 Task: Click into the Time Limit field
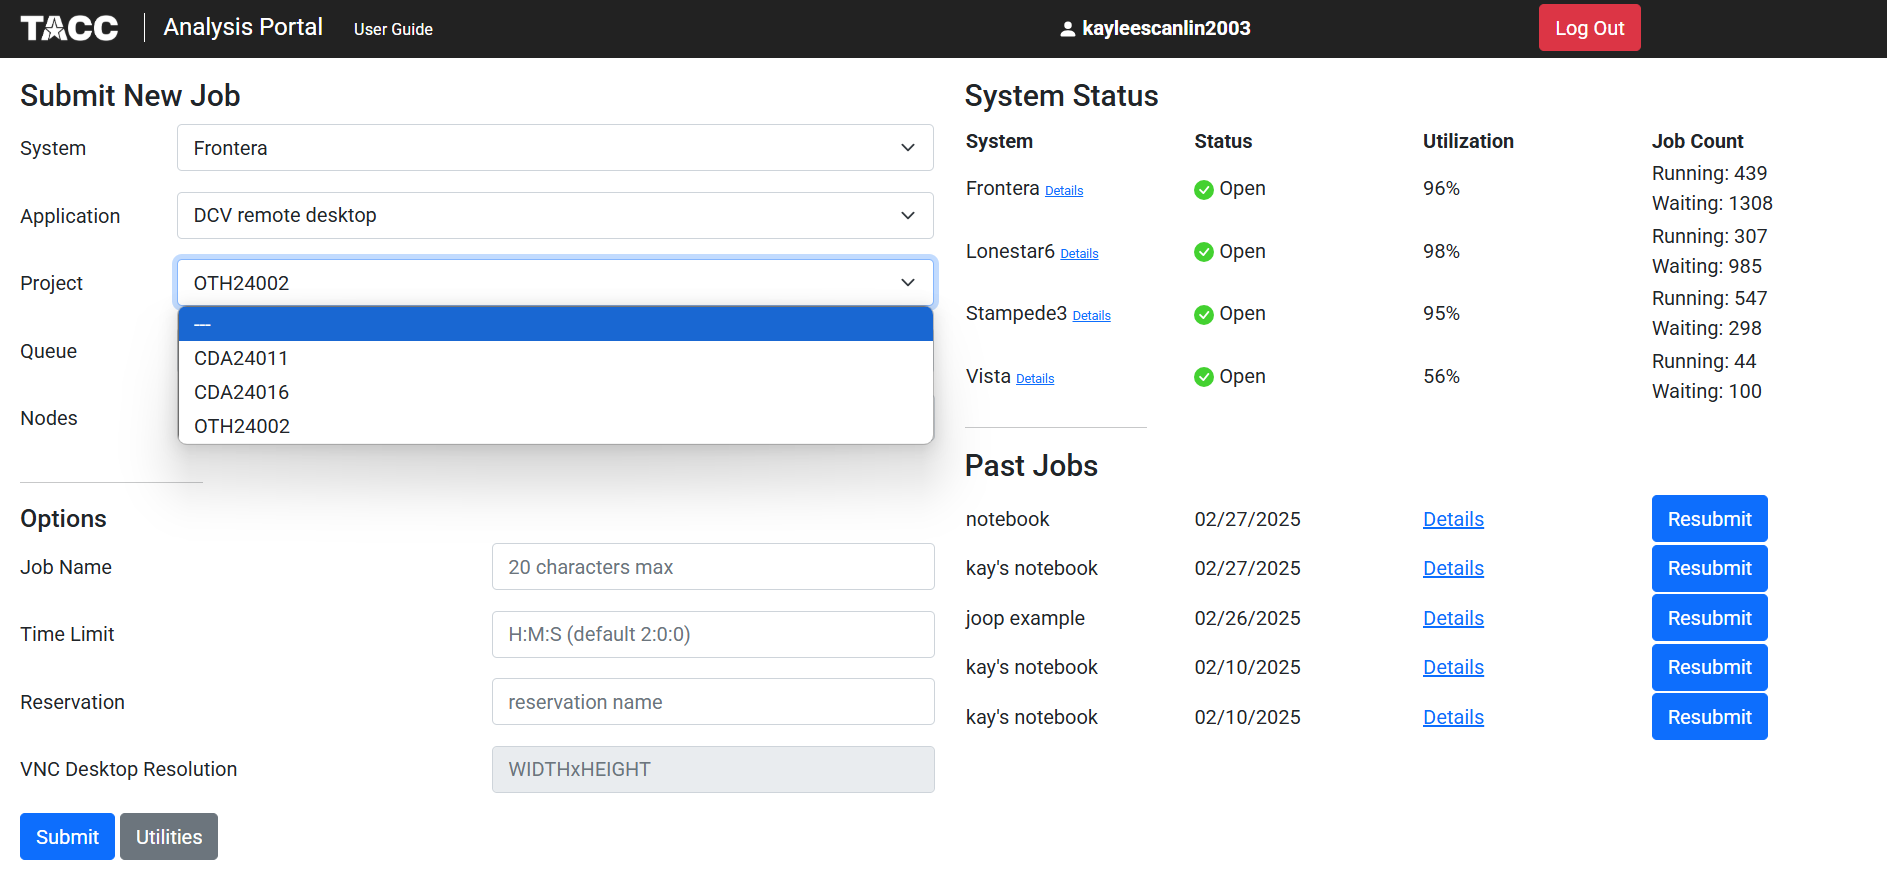(x=713, y=634)
